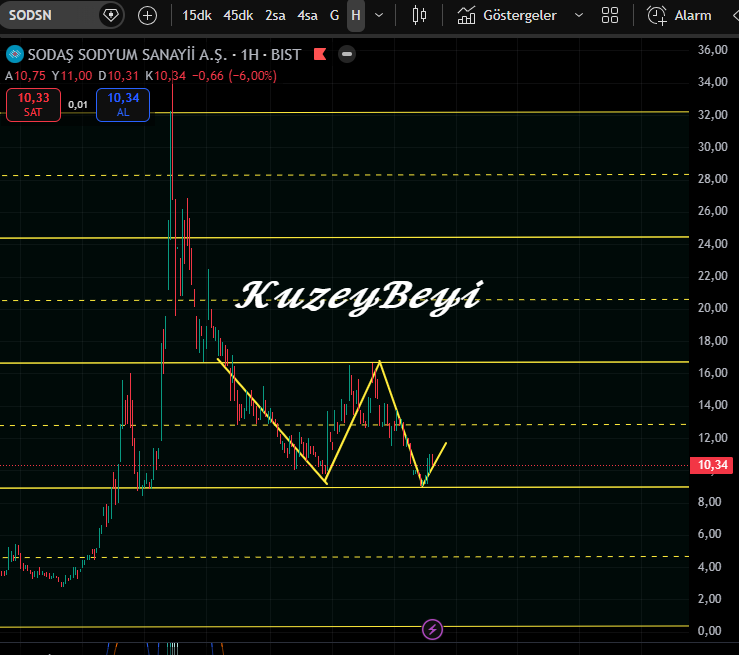This screenshot has width=739, height=655.
Task: Click the 0,01 spread value
Action: point(78,105)
